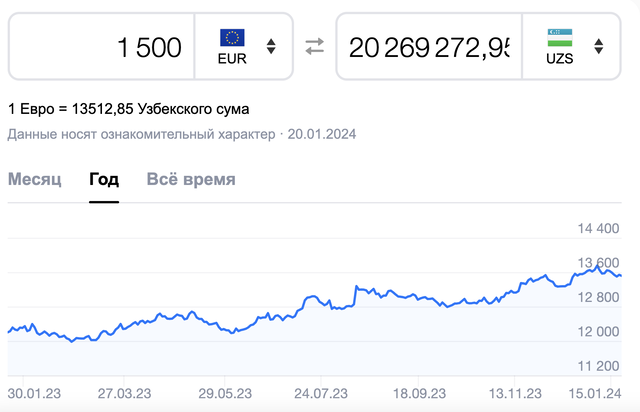Click the 13.11.23 date on chart axis
This screenshot has width=640, height=412.
click(515, 394)
